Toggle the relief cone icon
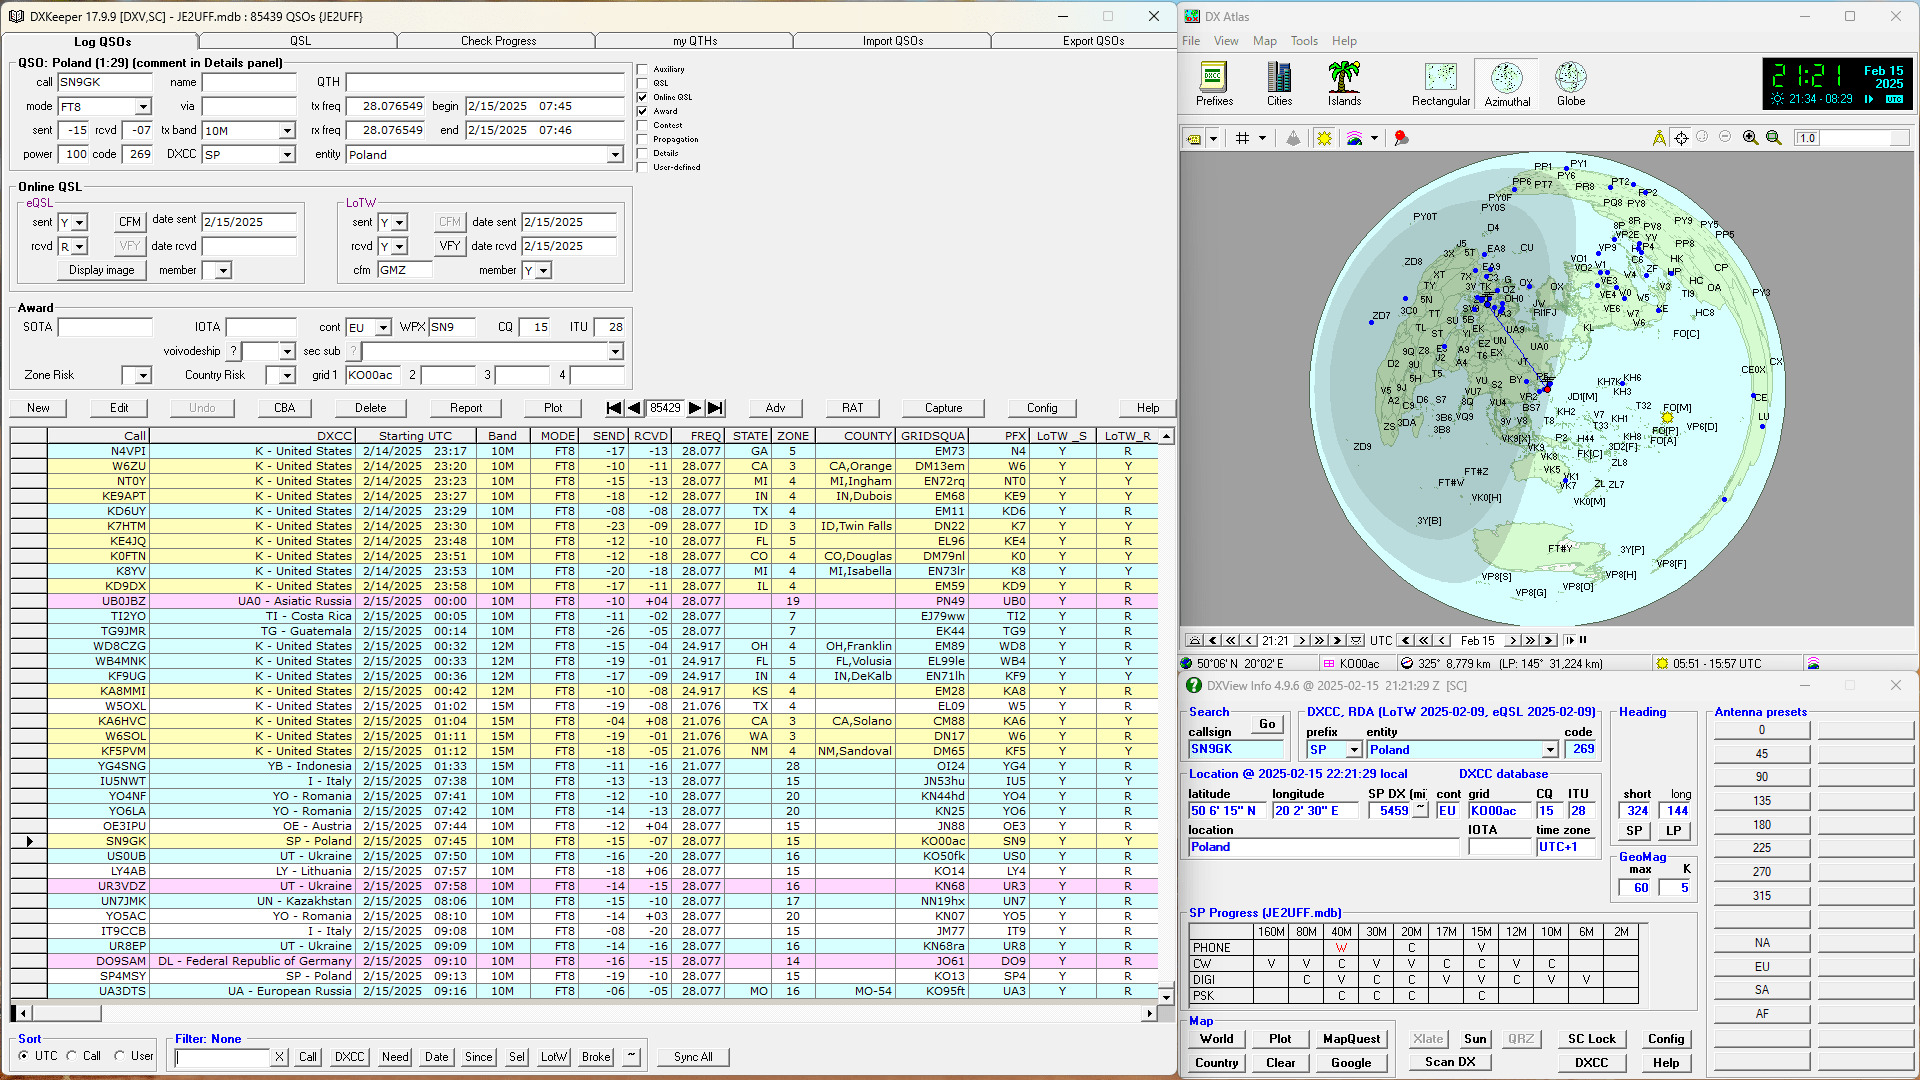This screenshot has height=1080, width=1920. (x=1293, y=138)
